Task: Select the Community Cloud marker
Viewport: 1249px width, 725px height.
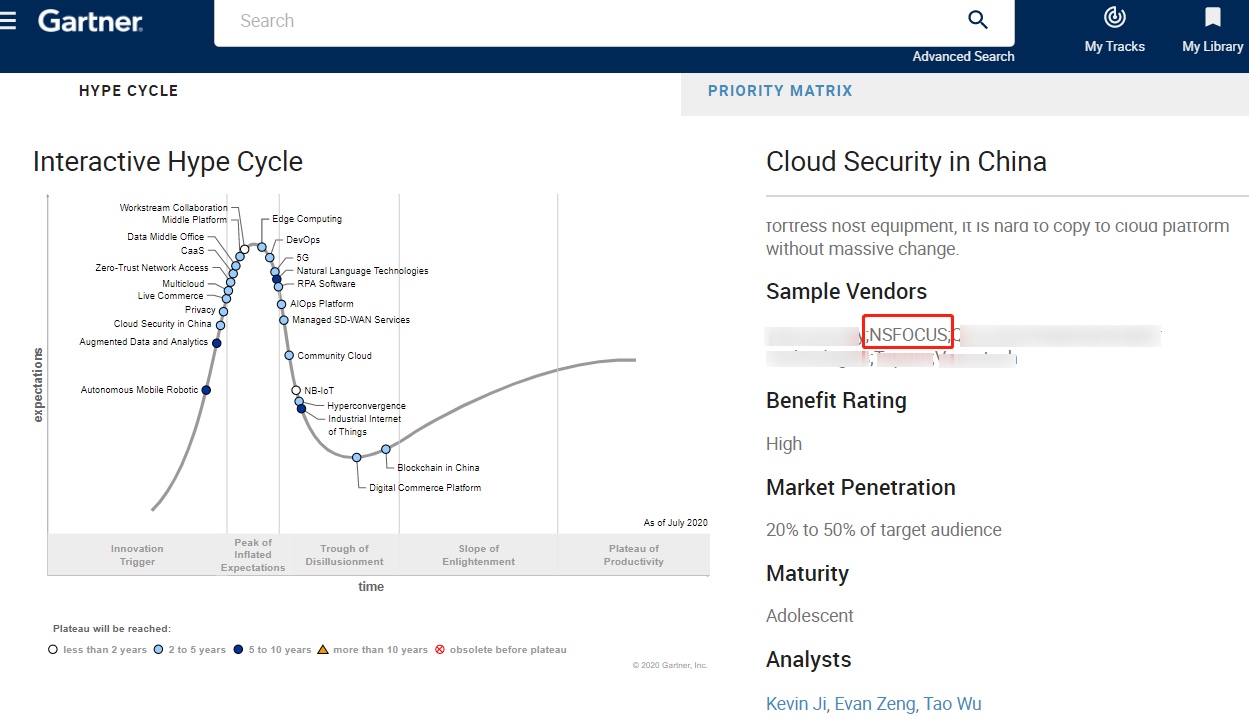Action: coord(289,355)
